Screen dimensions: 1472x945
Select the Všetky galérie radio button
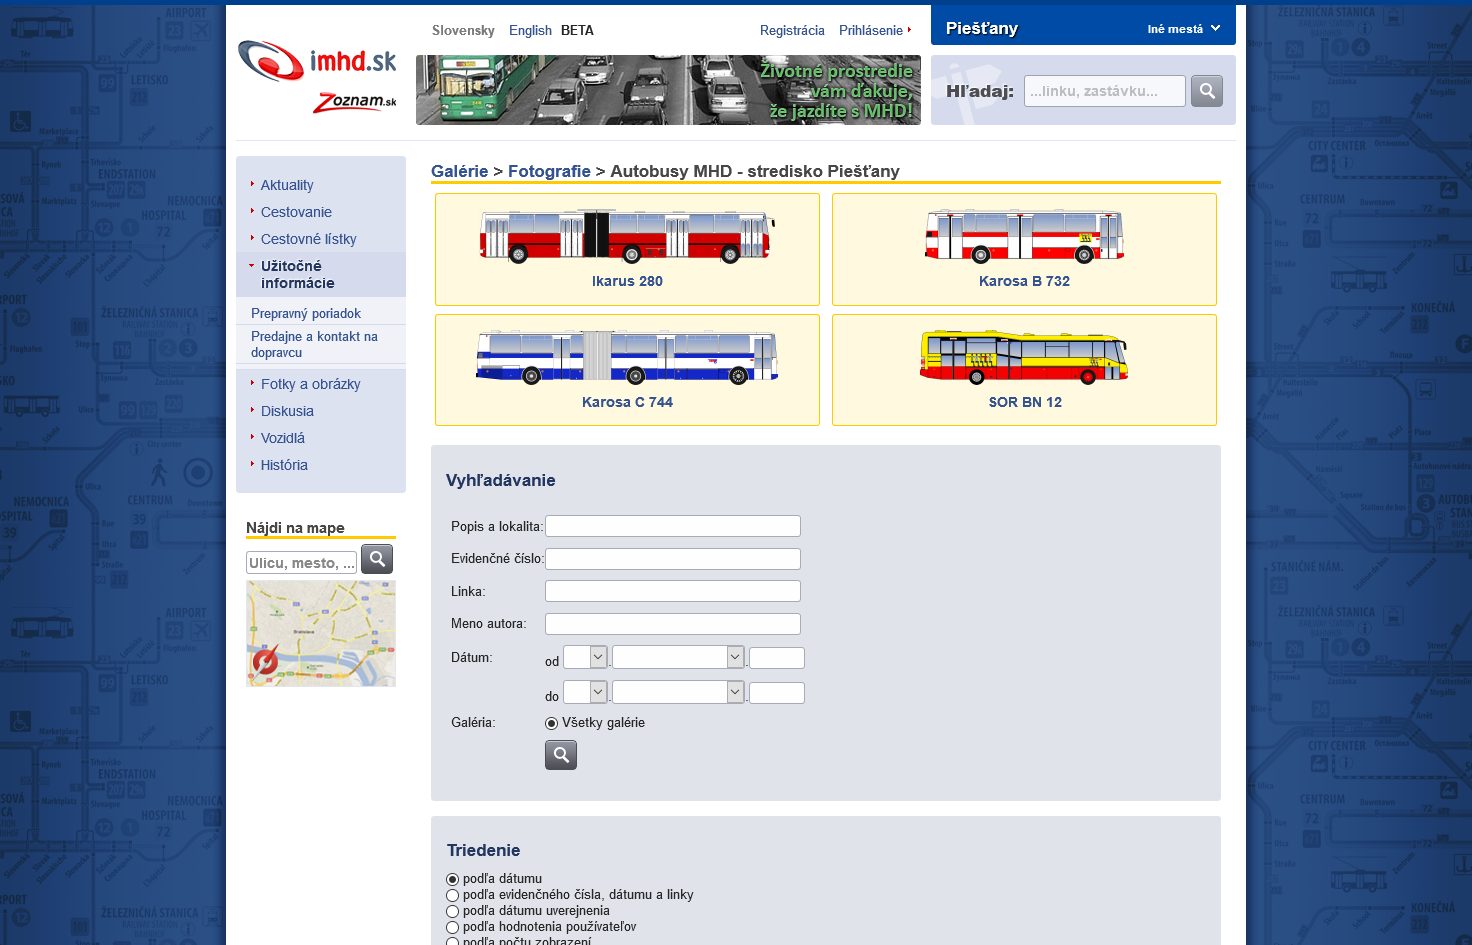(x=552, y=723)
